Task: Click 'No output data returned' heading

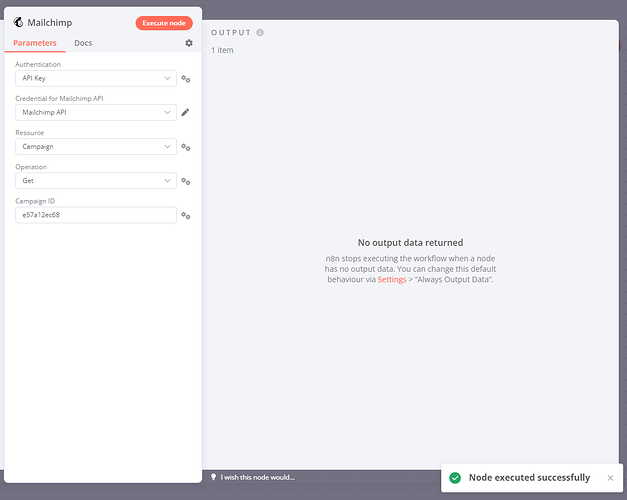Action: [x=410, y=243]
